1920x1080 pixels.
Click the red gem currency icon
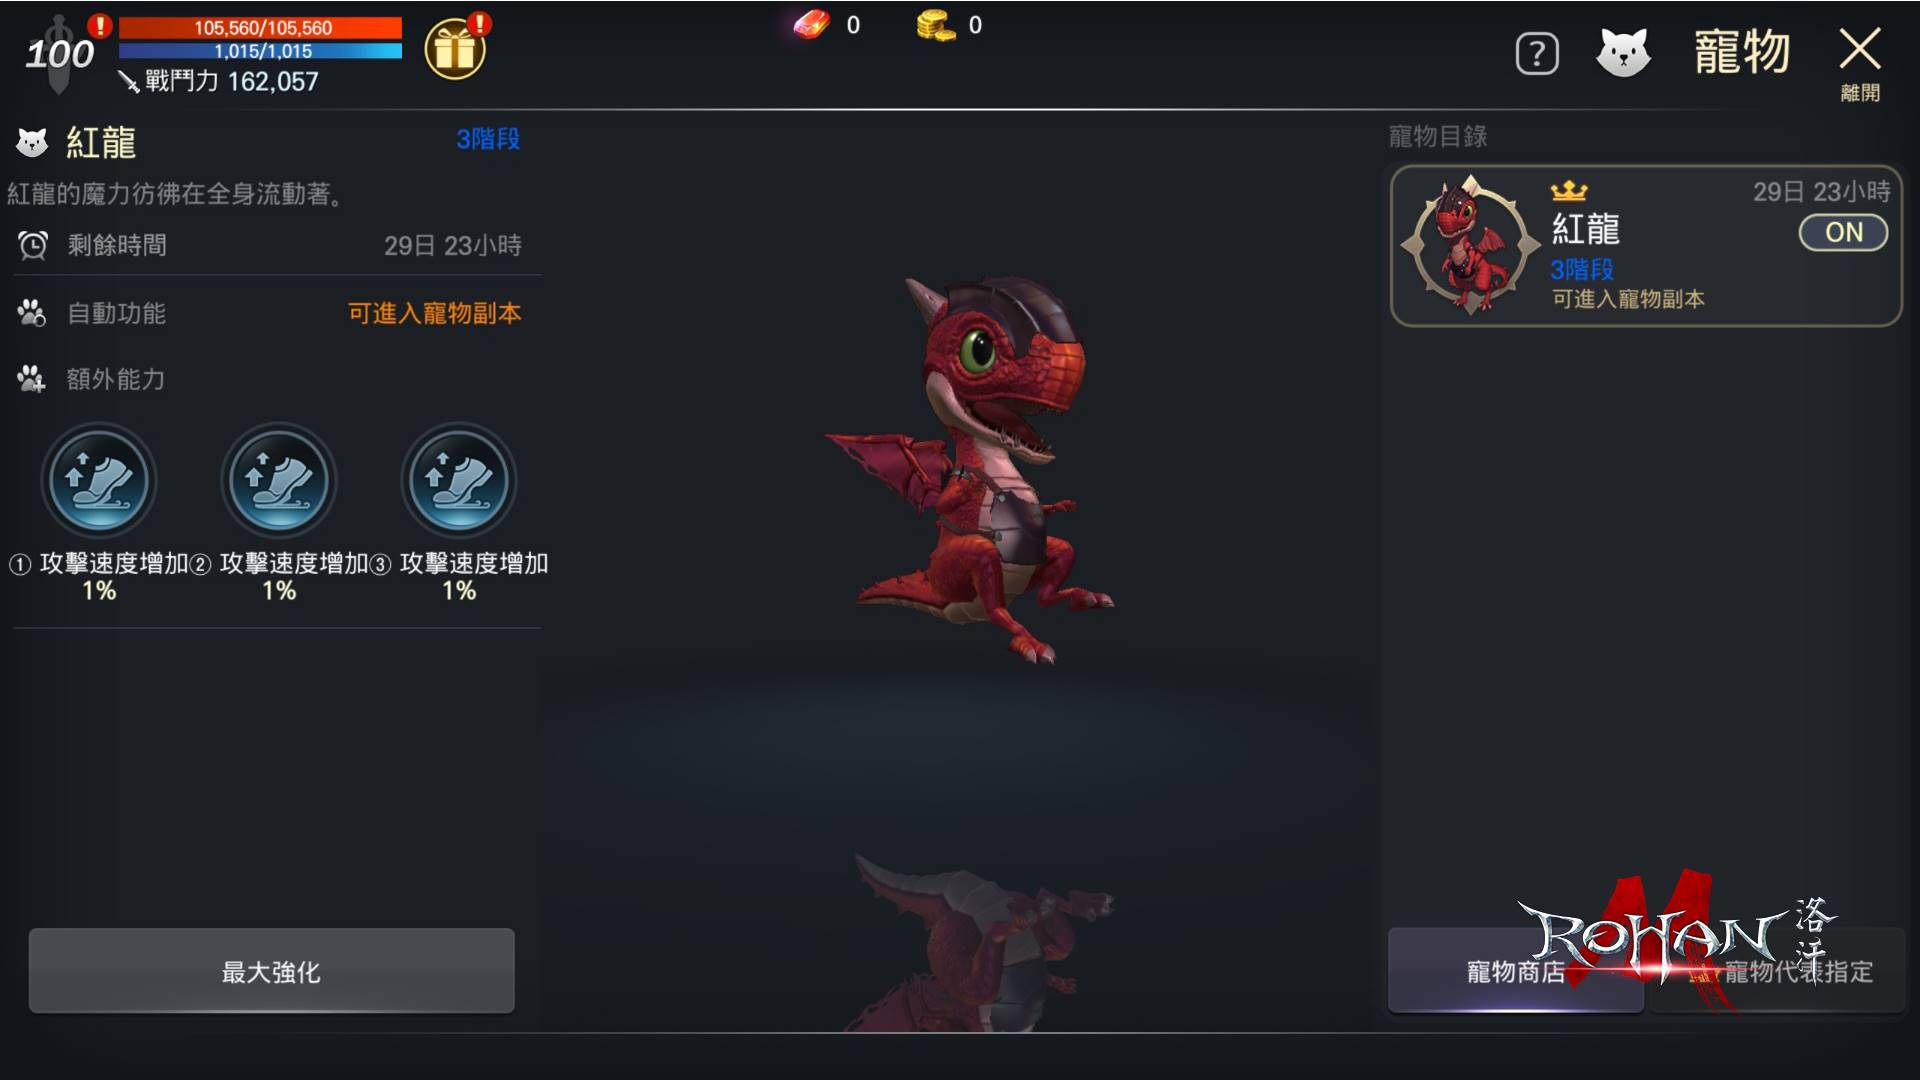pos(812,24)
